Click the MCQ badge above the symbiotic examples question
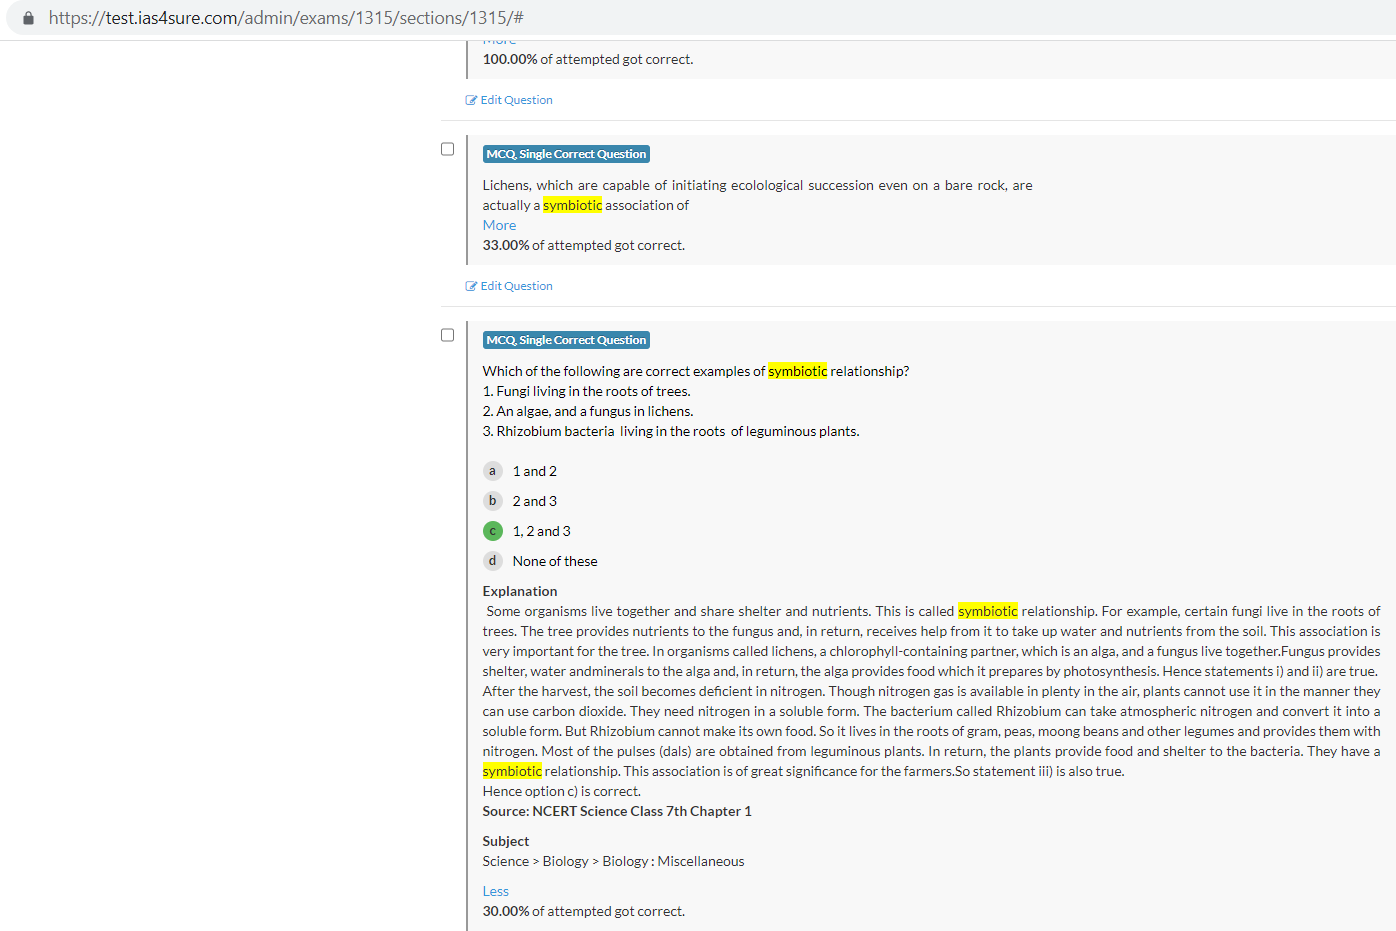The height and width of the screenshot is (931, 1396). 566,340
